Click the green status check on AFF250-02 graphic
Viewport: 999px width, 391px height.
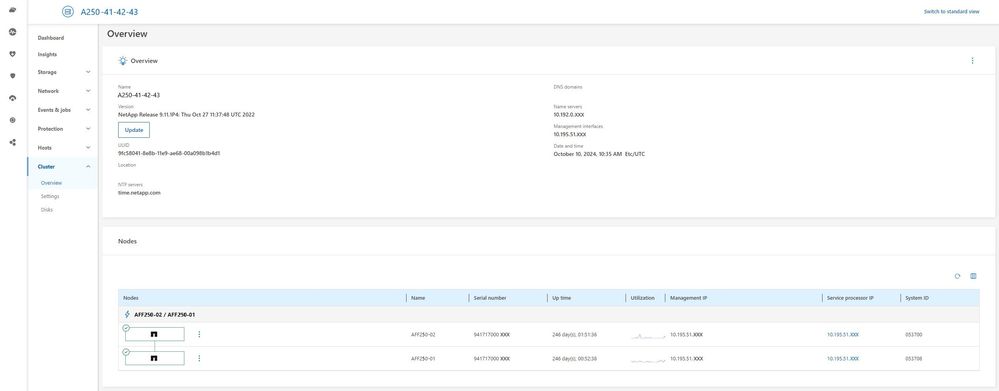point(126,328)
